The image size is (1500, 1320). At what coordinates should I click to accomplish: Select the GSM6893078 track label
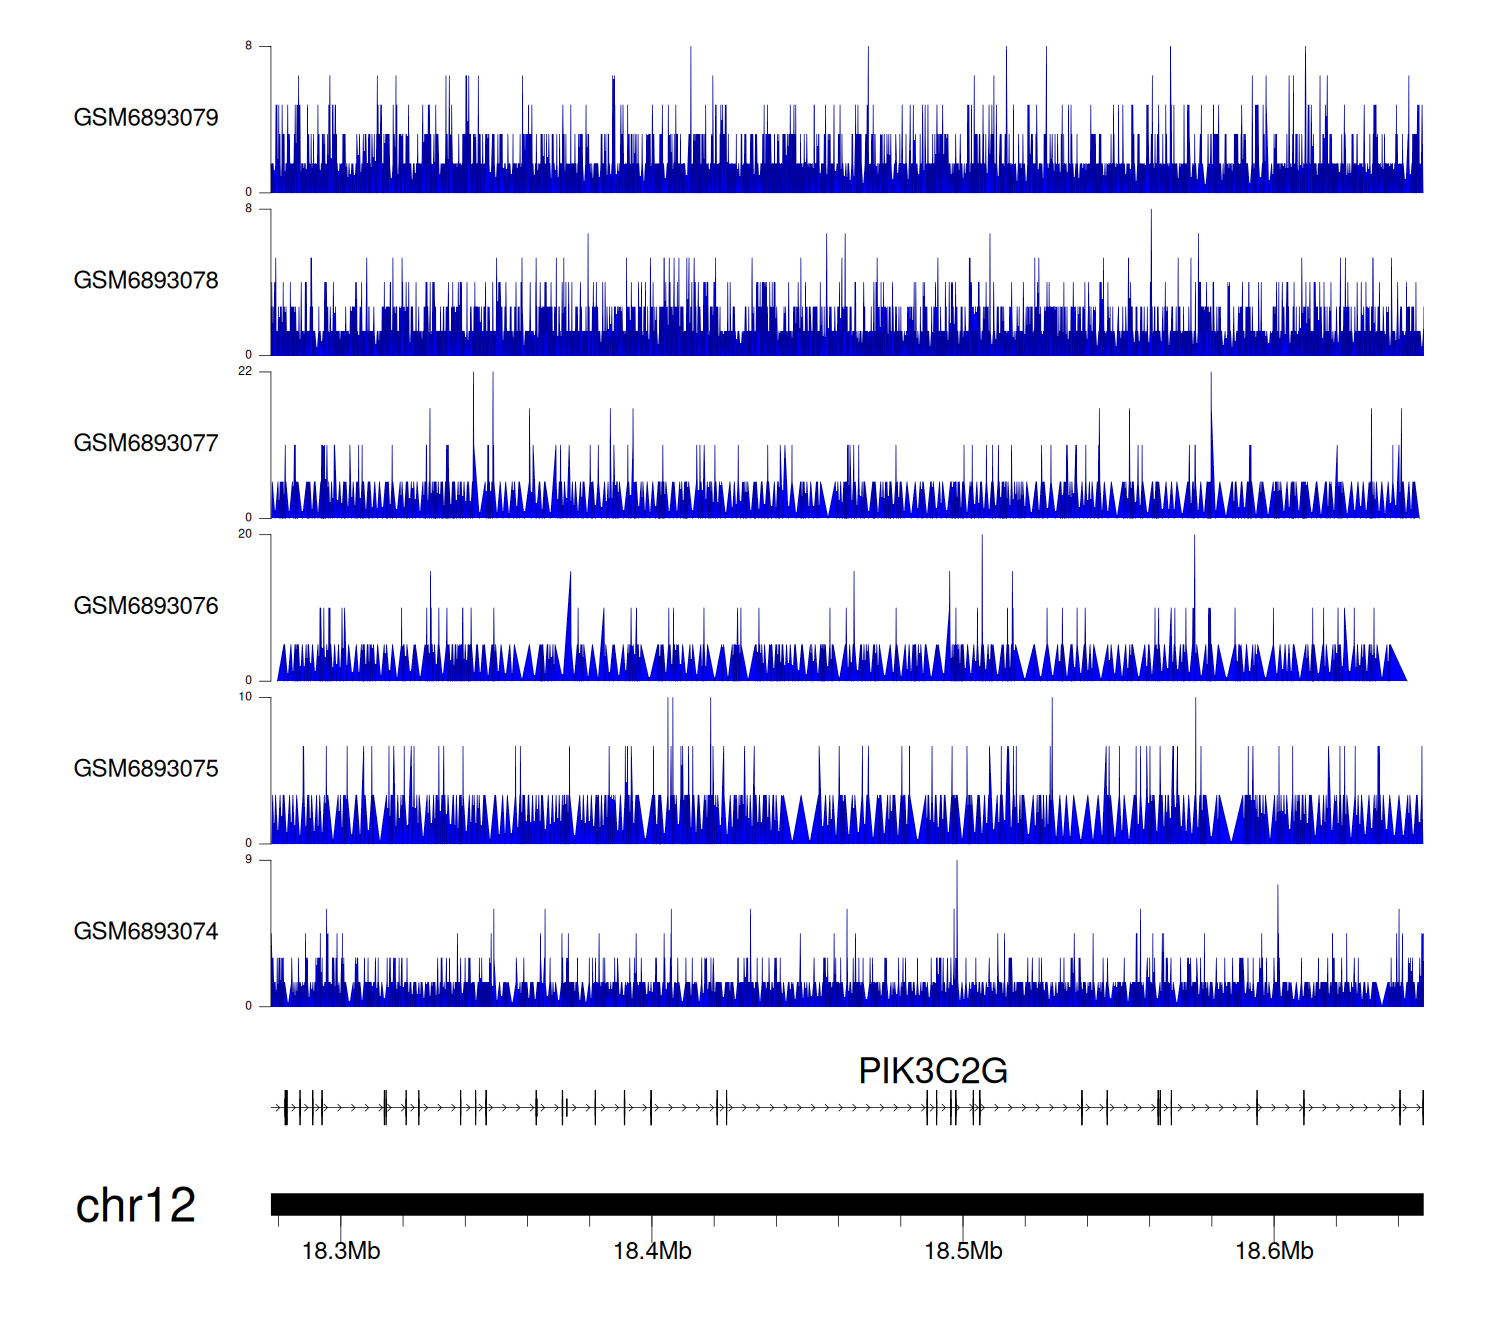click(146, 281)
